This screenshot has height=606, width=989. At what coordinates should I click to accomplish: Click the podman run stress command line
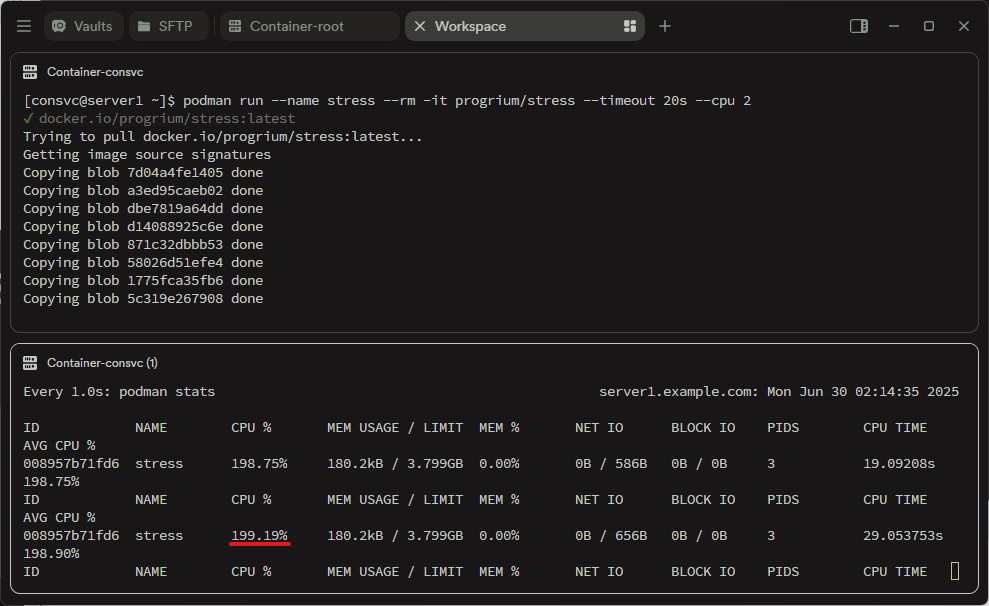pyautogui.click(x=387, y=100)
